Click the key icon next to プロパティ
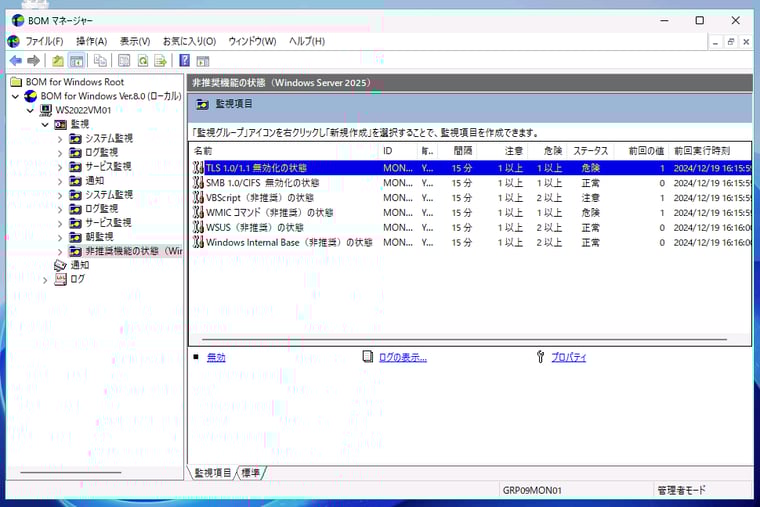This screenshot has height=507, width=760. [x=540, y=357]
